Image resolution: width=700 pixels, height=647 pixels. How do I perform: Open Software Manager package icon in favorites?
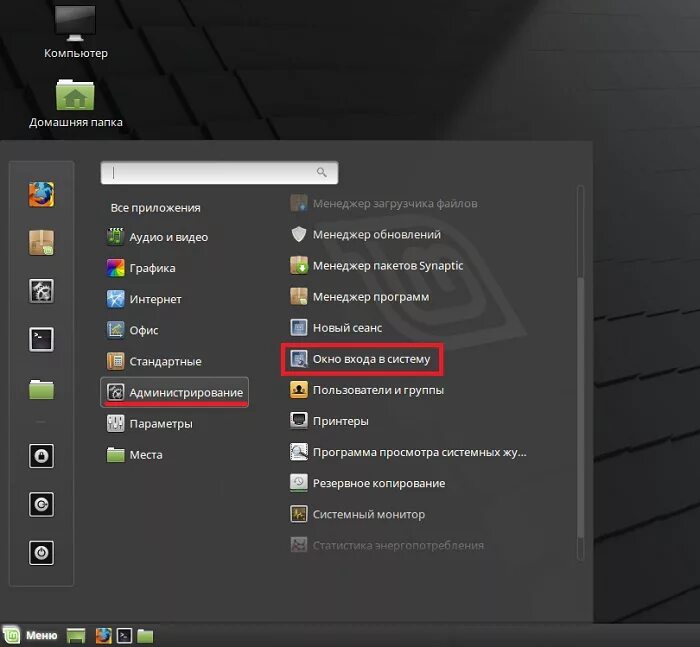coord(42,242)
